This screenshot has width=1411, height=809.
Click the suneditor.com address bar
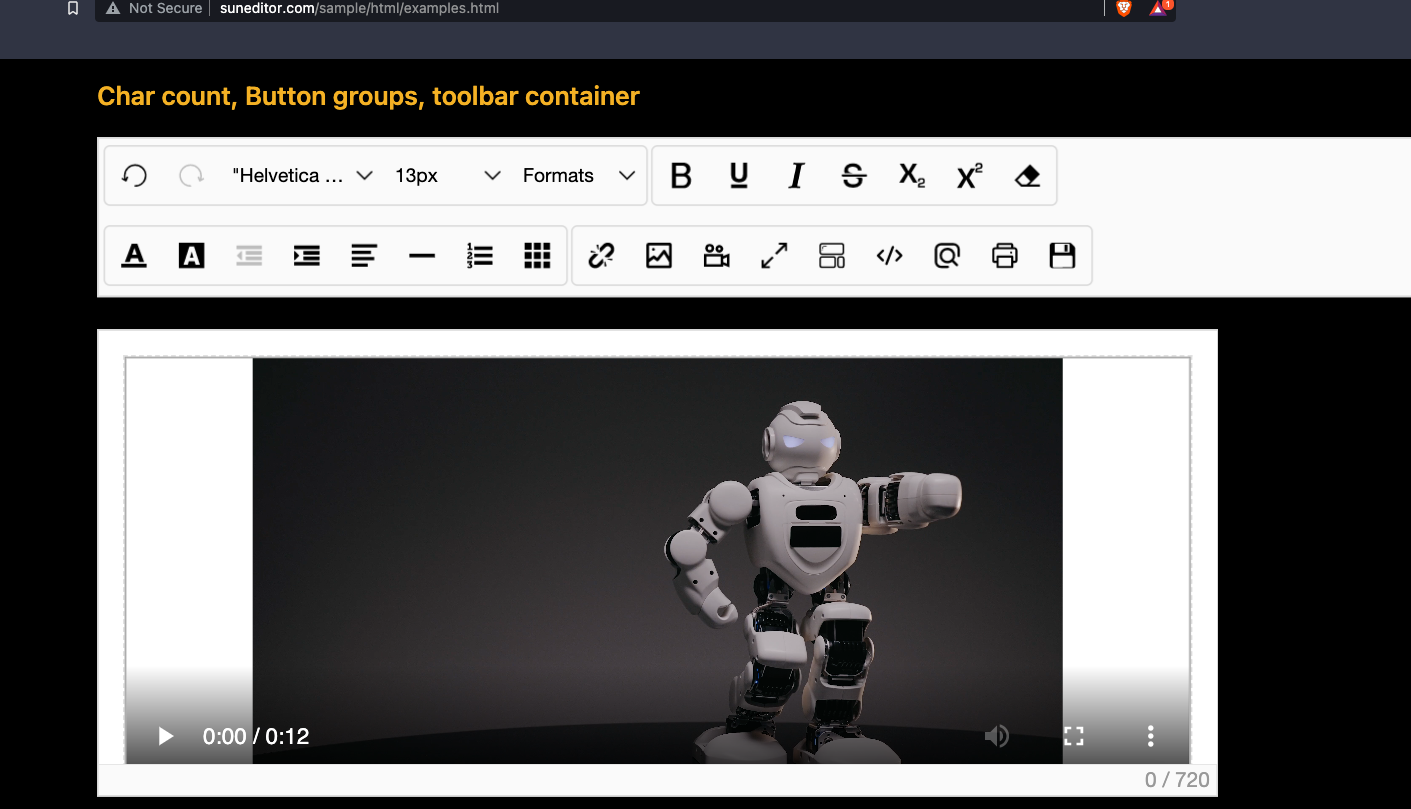[x=360, y=8]
